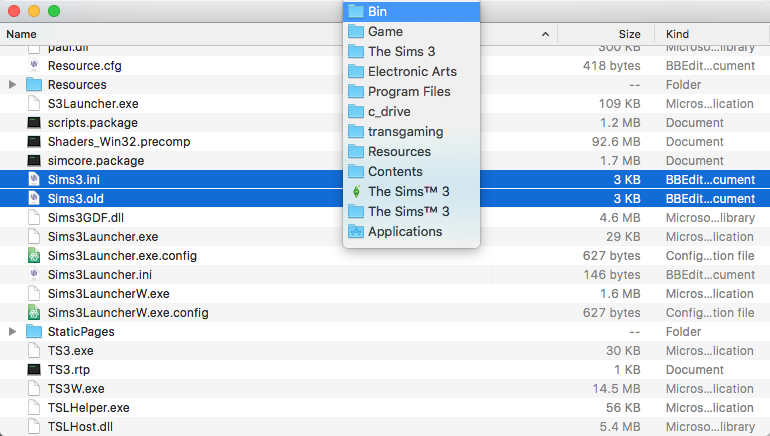Select Sims3GDF.dll file name
This screenshot has height=436, width=770.
(x=85, y=218)
